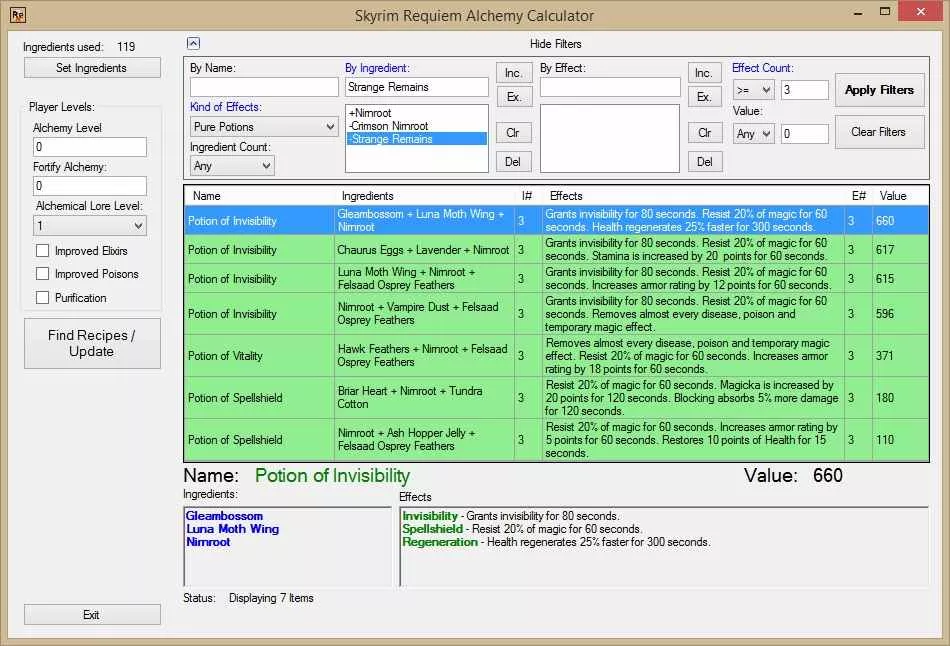Select the Nirnroot + Vampire Dust recipe row
The image size is (950, 646).
pos(556,313)
